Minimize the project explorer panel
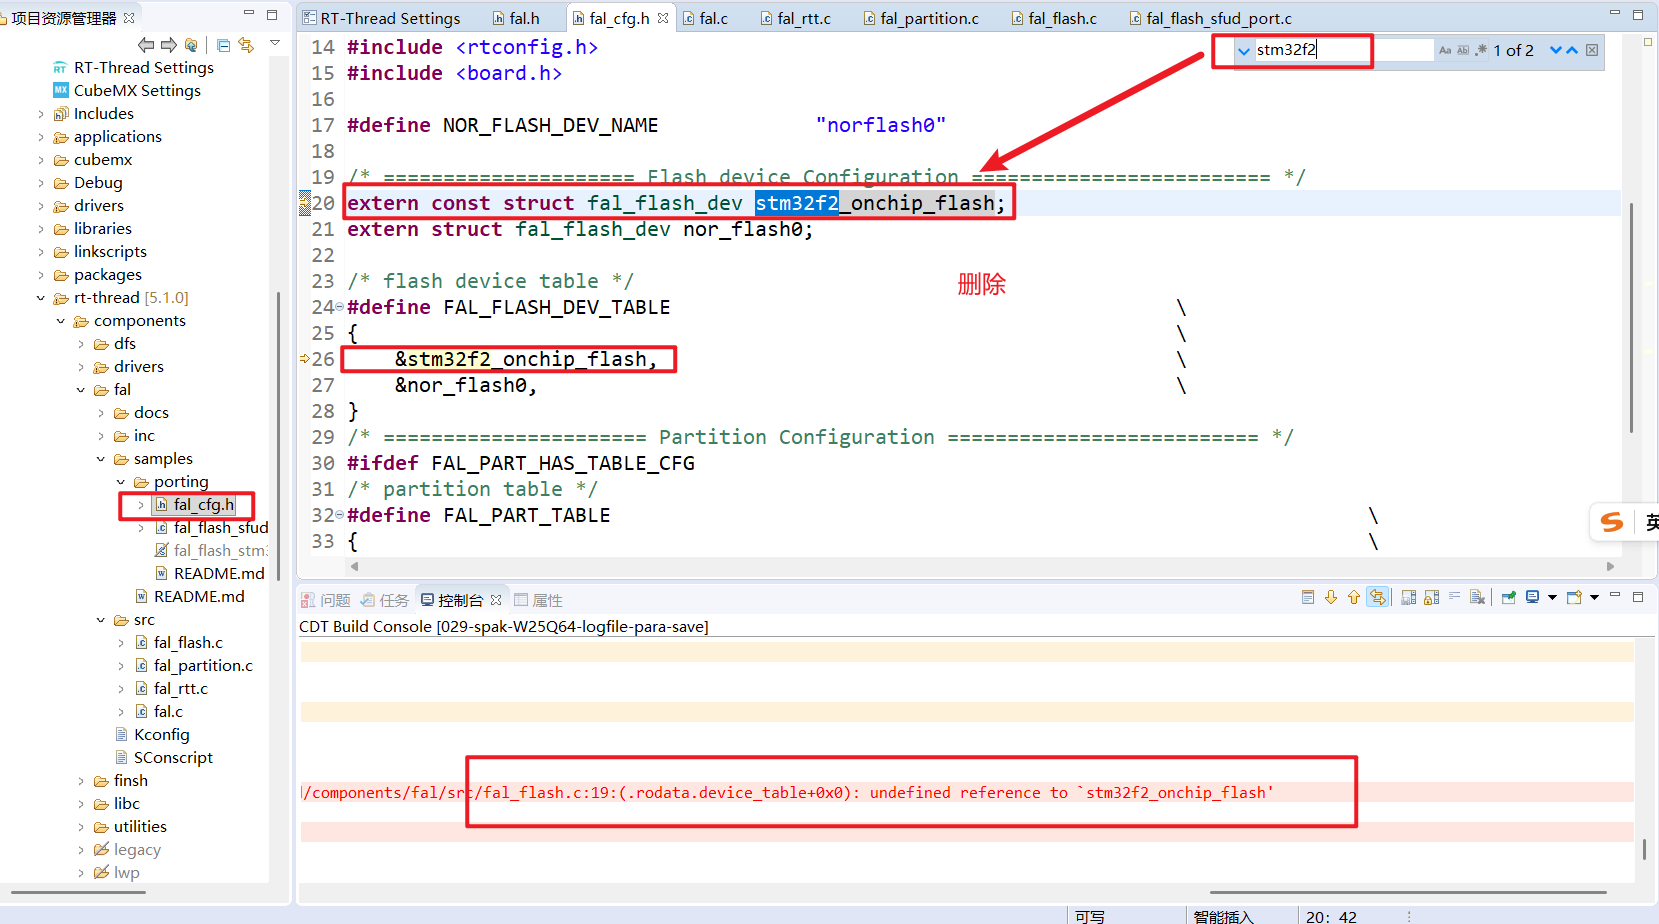This screenshot has height=924, width=1659. (249, 14)
